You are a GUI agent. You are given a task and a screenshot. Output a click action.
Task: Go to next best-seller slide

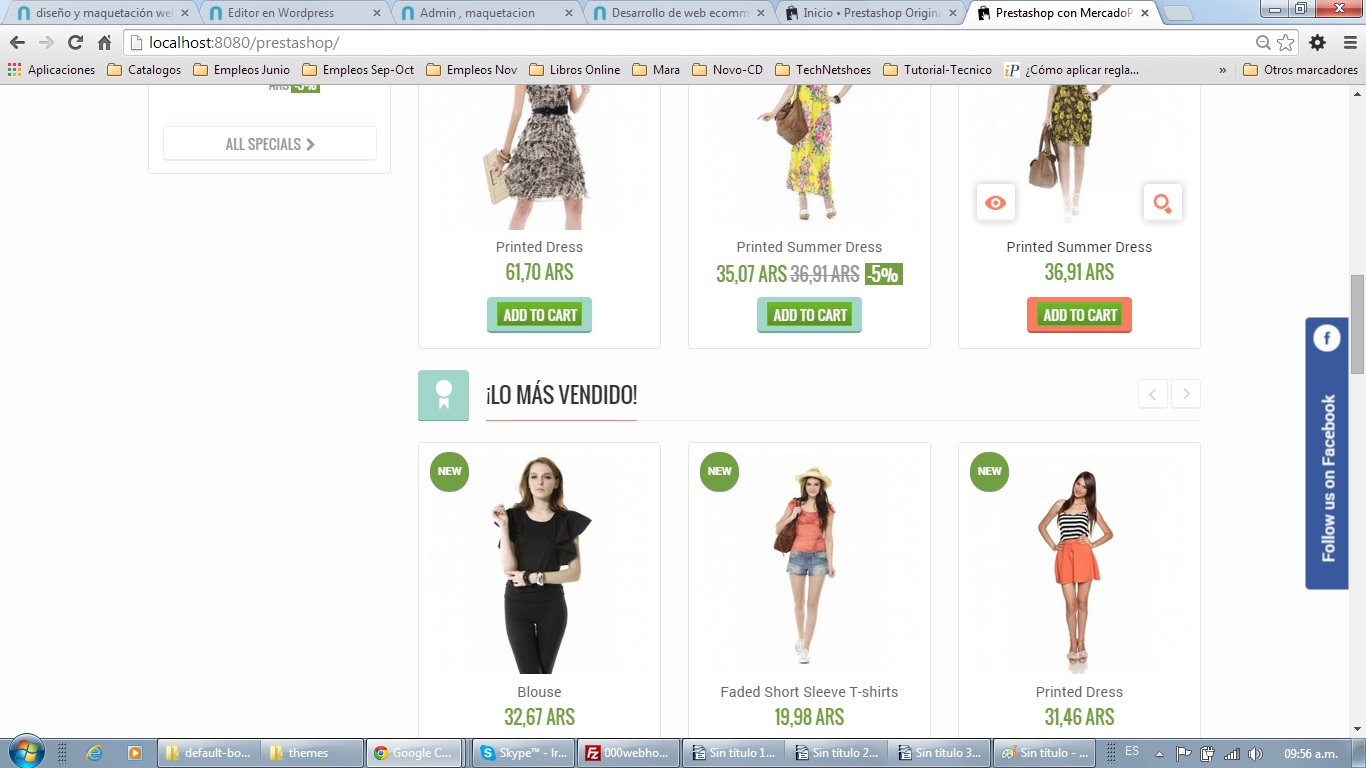1186,394
